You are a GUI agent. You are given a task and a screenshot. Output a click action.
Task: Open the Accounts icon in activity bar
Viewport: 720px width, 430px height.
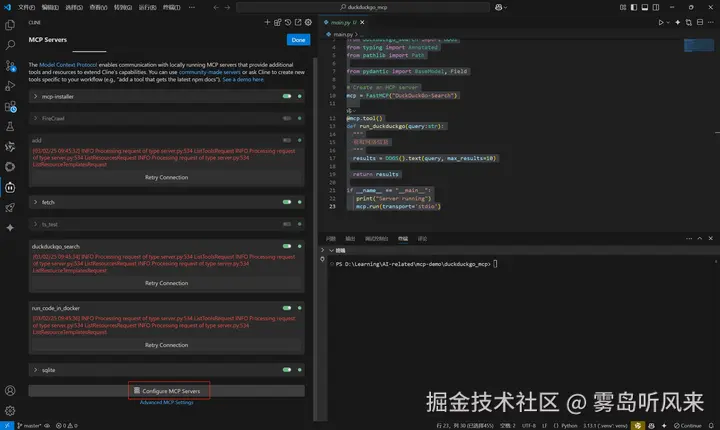pyautogui.click(x=10, y=390)
